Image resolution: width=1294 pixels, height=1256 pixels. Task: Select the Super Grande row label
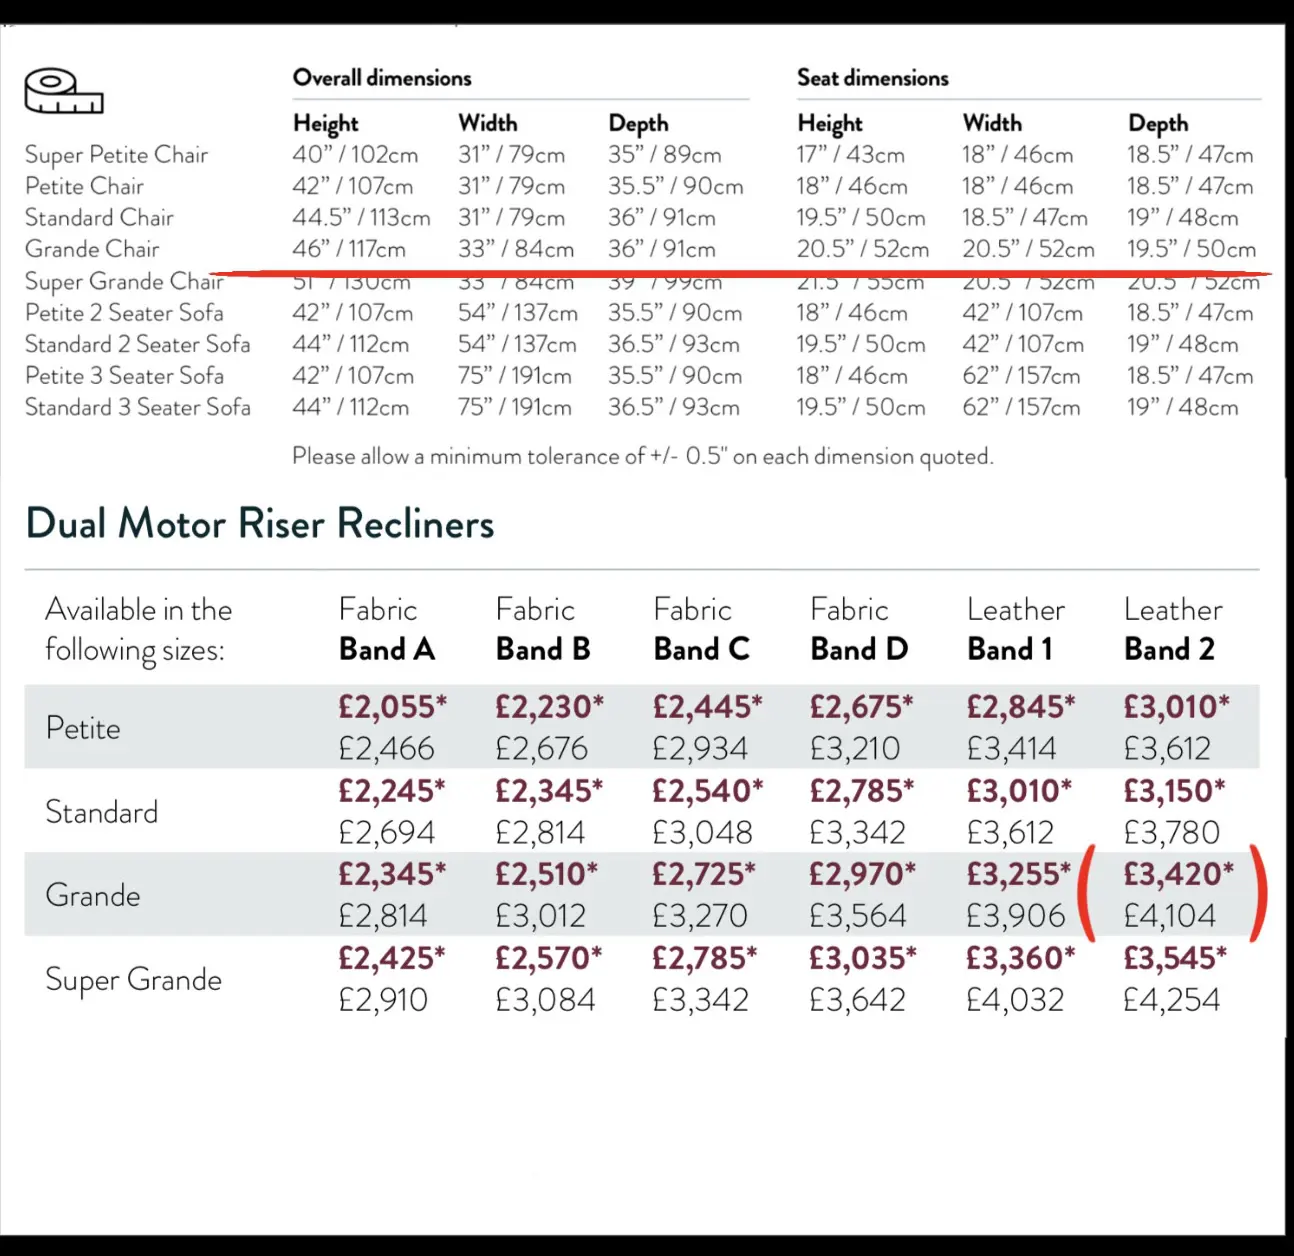click(x=133, y=979)
